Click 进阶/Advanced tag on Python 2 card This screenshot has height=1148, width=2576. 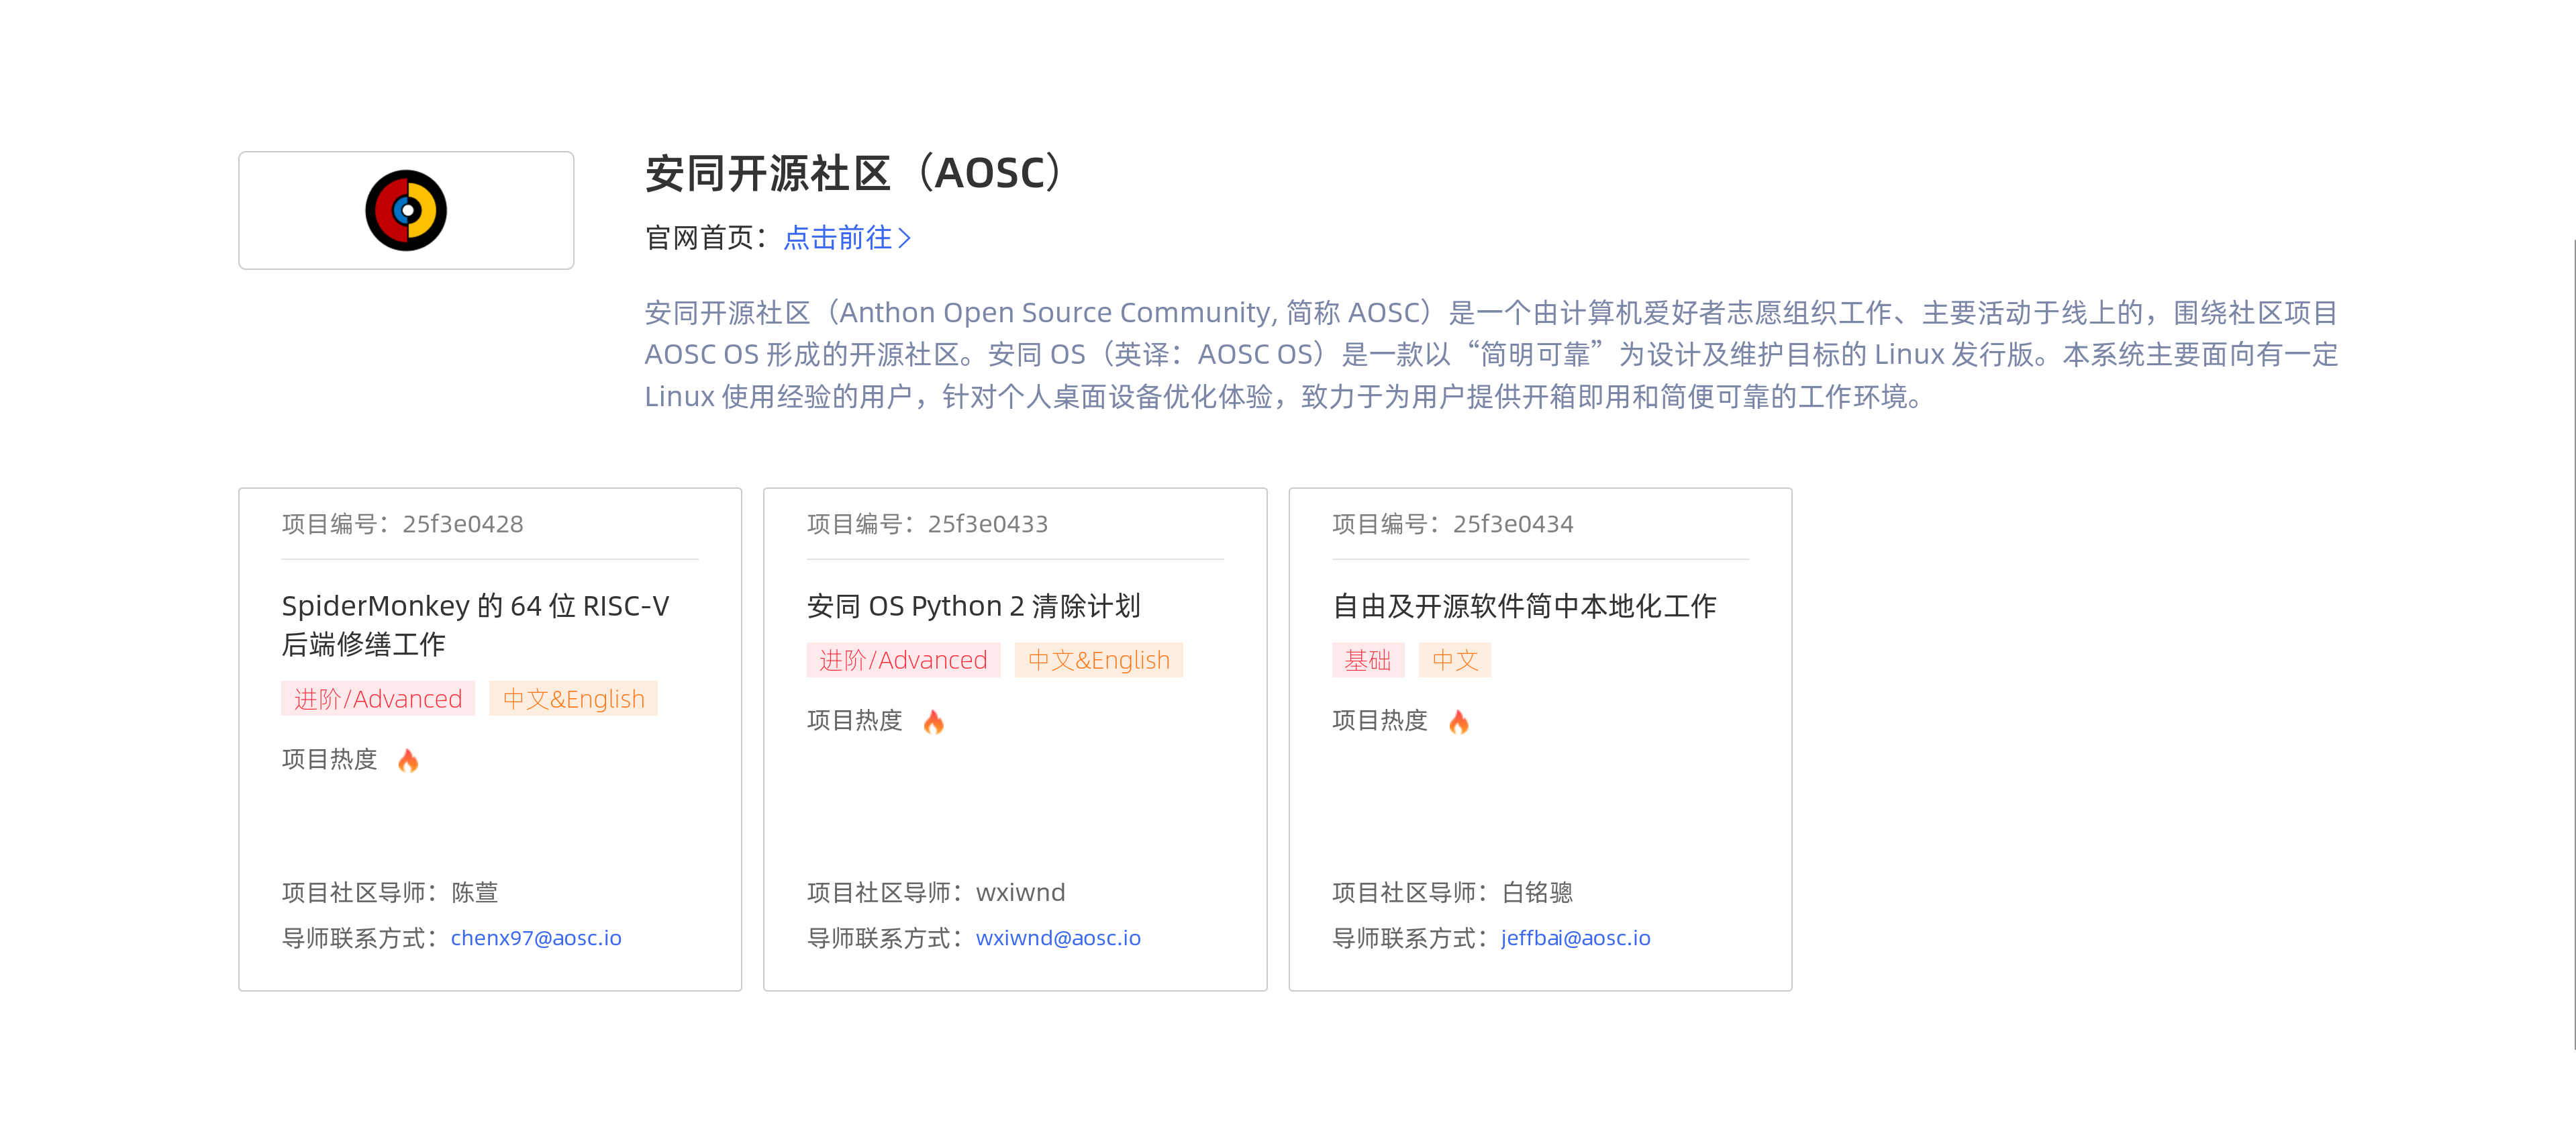tap(903, 660)
